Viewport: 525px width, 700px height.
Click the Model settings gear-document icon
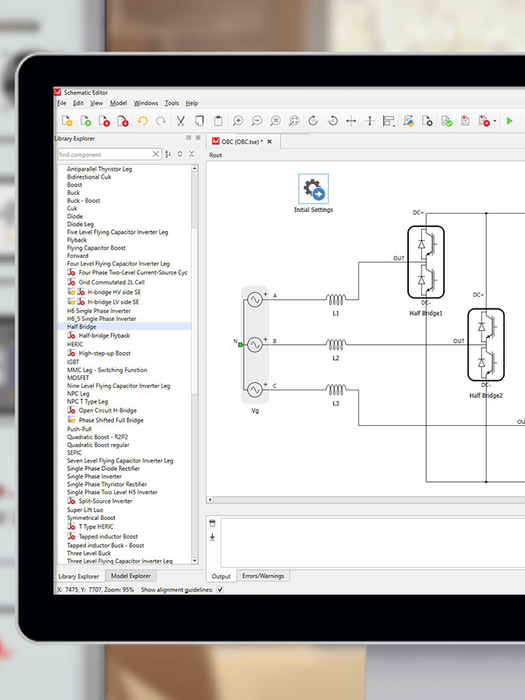click(x=427, y=121)
